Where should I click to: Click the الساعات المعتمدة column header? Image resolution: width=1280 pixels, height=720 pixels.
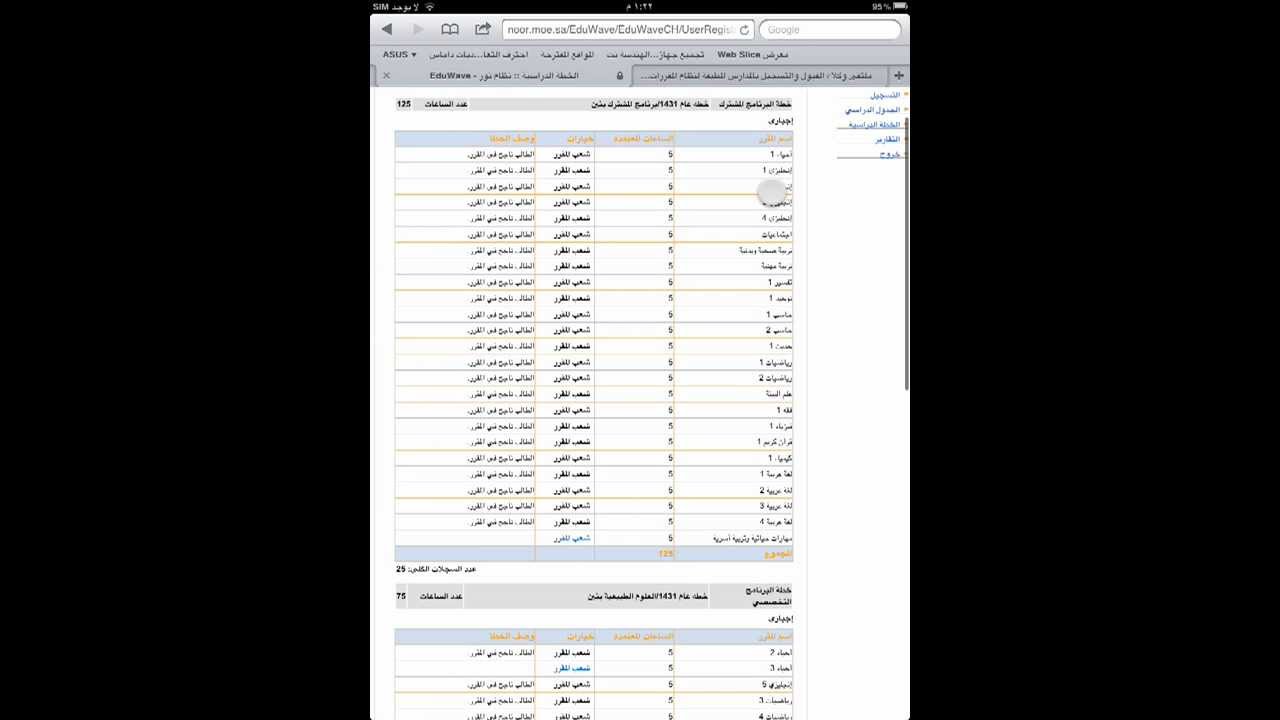coord(643,139)
